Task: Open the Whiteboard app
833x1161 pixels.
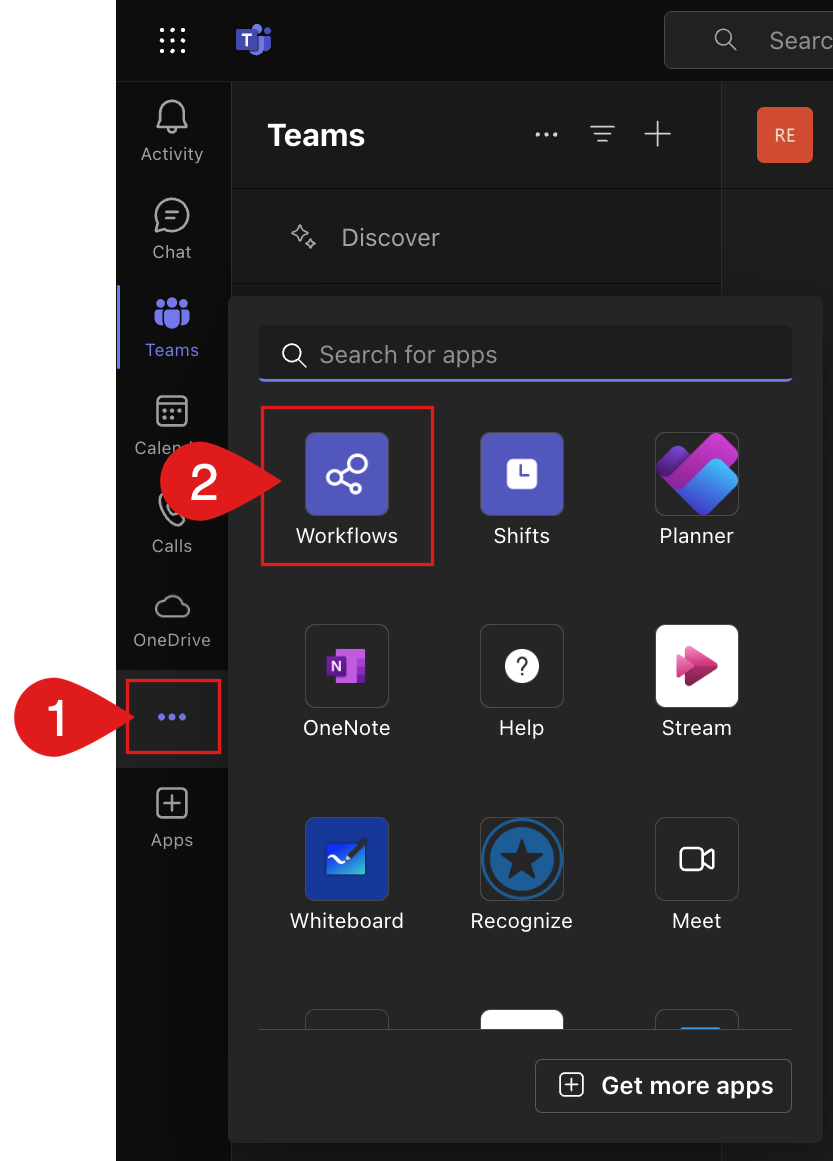Action: coord(346,860)
